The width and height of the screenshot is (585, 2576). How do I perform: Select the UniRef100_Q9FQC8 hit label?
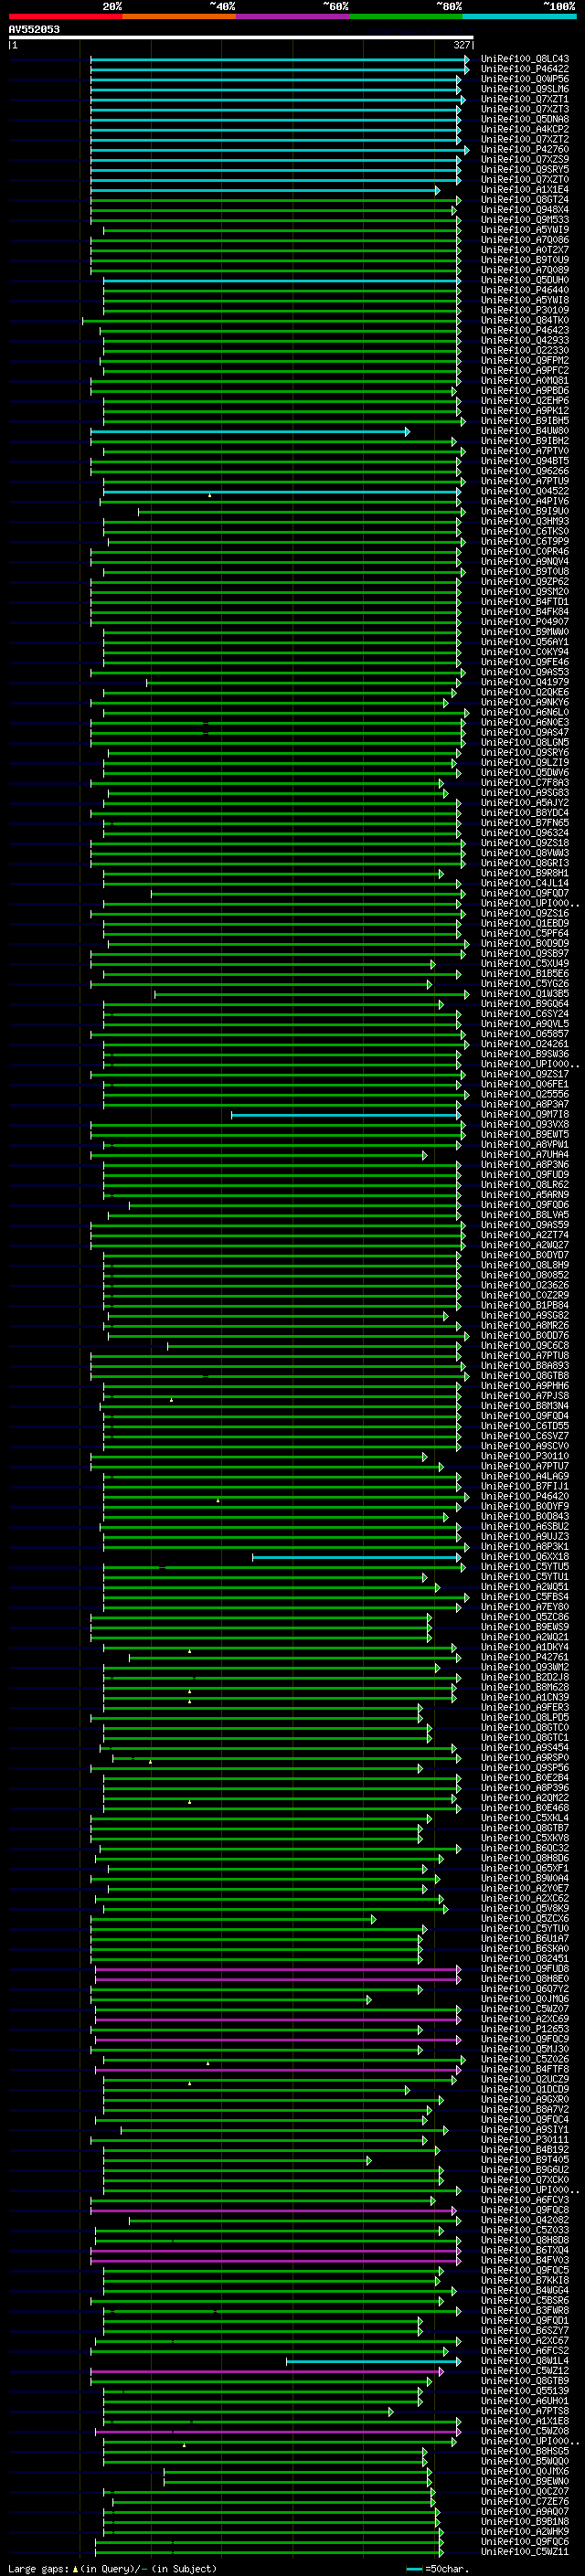coord(524,2210)
